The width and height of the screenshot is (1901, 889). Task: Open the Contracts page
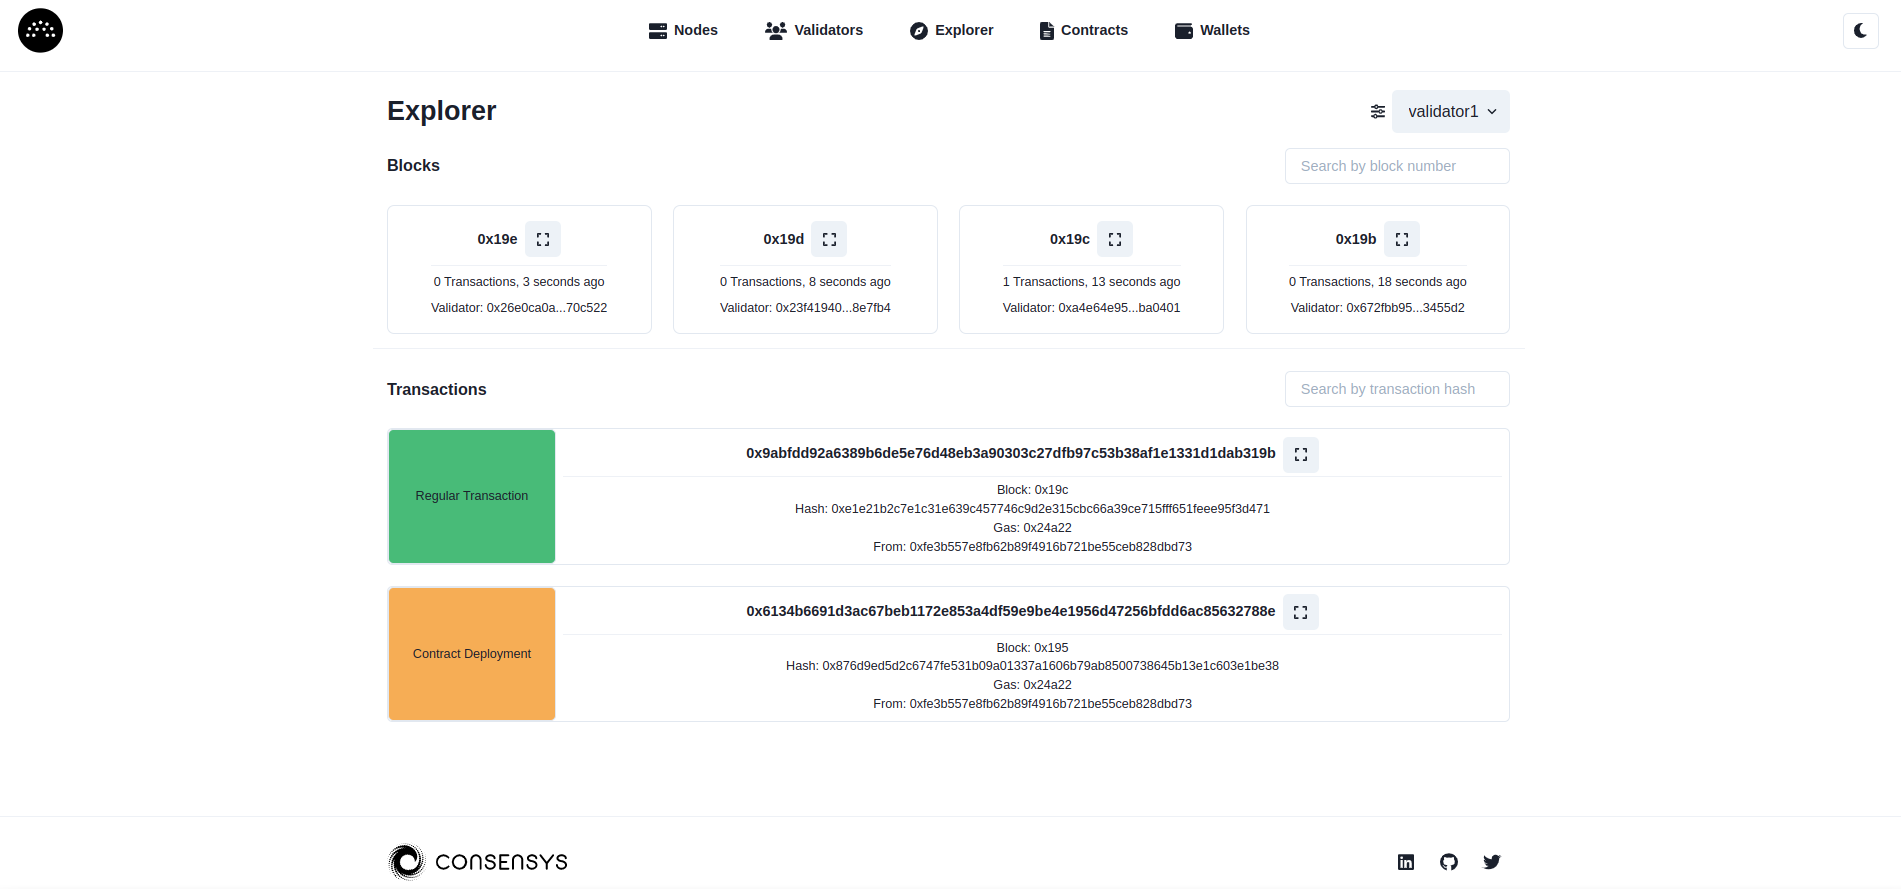(1083, 30)
